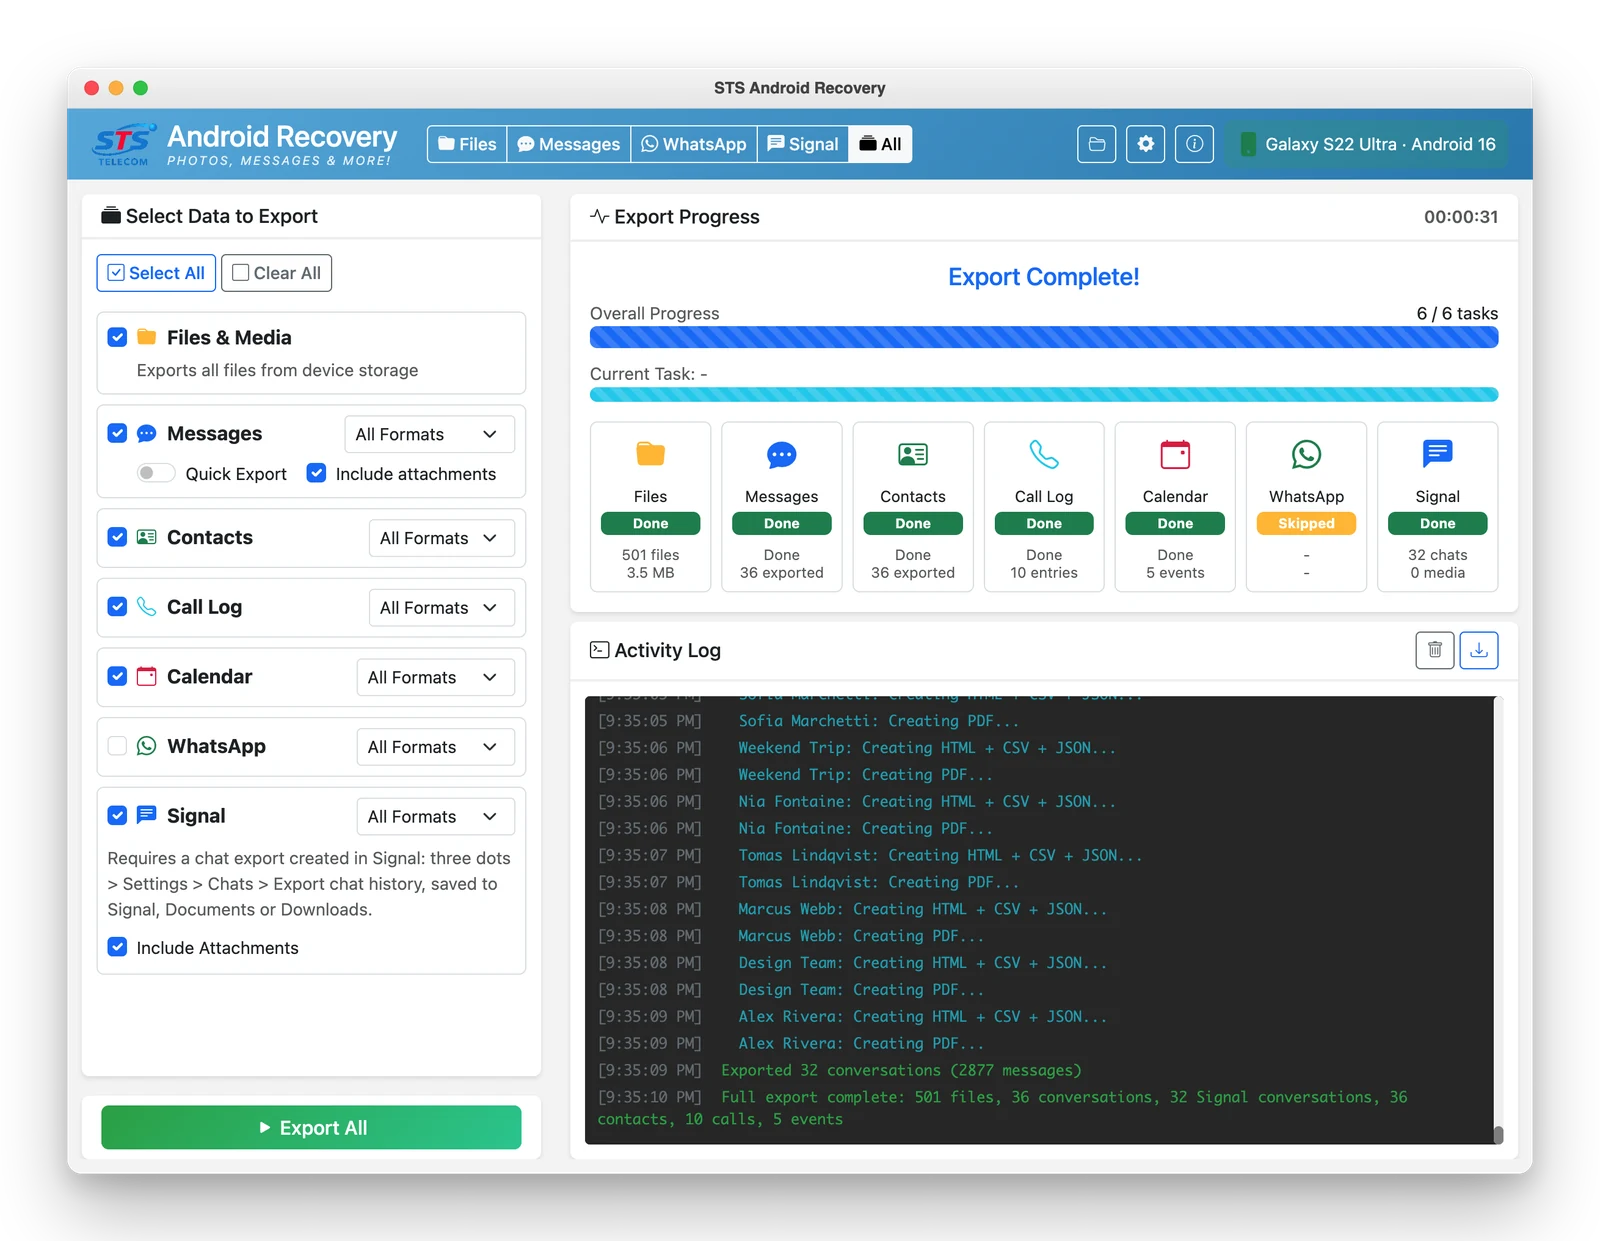Click the Calendar icon in export list
Viewport: 1600px width, 1241px height.
[146, 676]
